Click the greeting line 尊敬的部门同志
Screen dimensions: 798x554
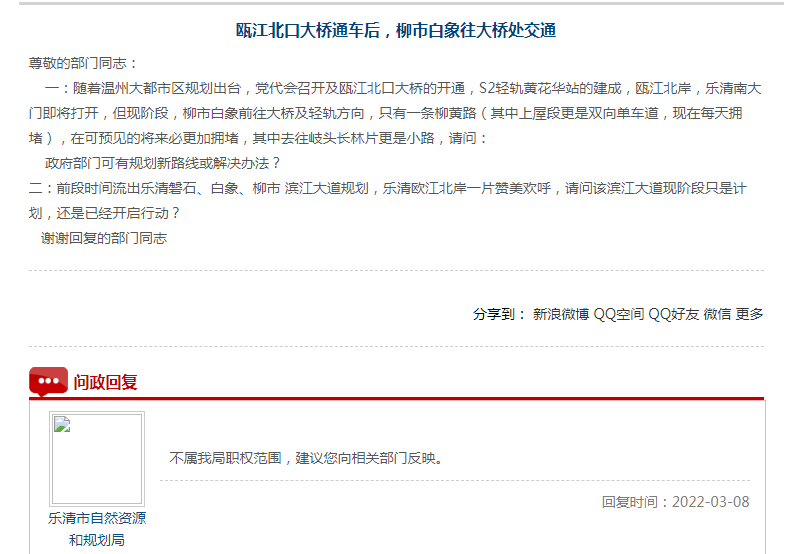point(84,63)
